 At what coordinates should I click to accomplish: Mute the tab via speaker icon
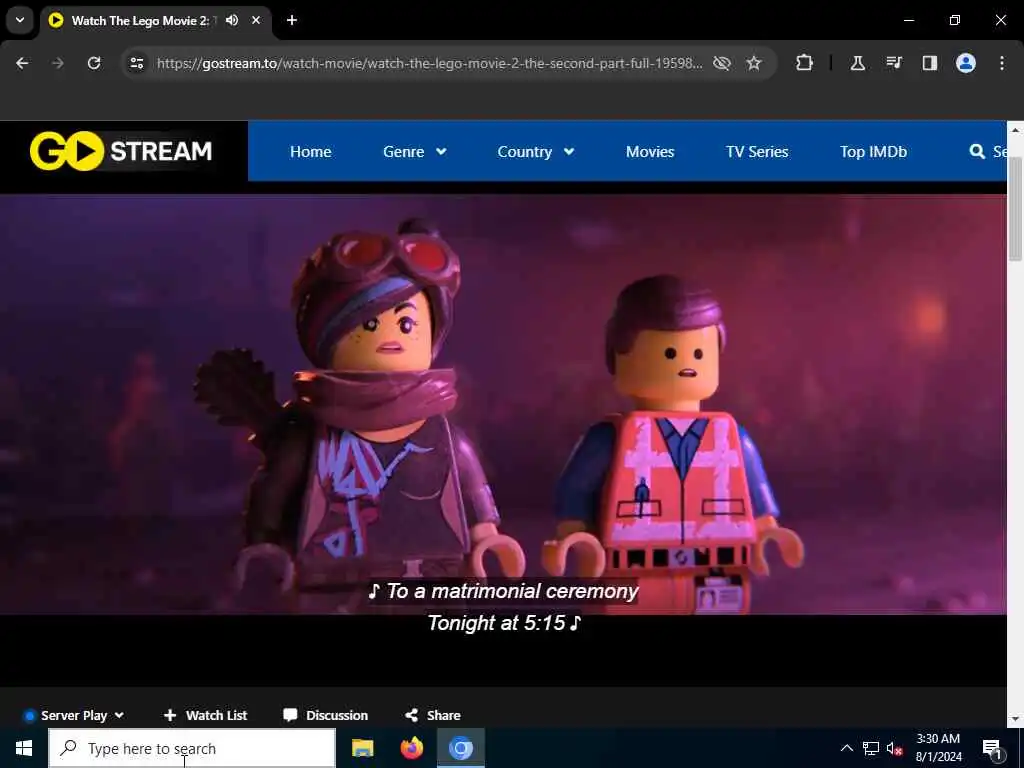point(232,20)
